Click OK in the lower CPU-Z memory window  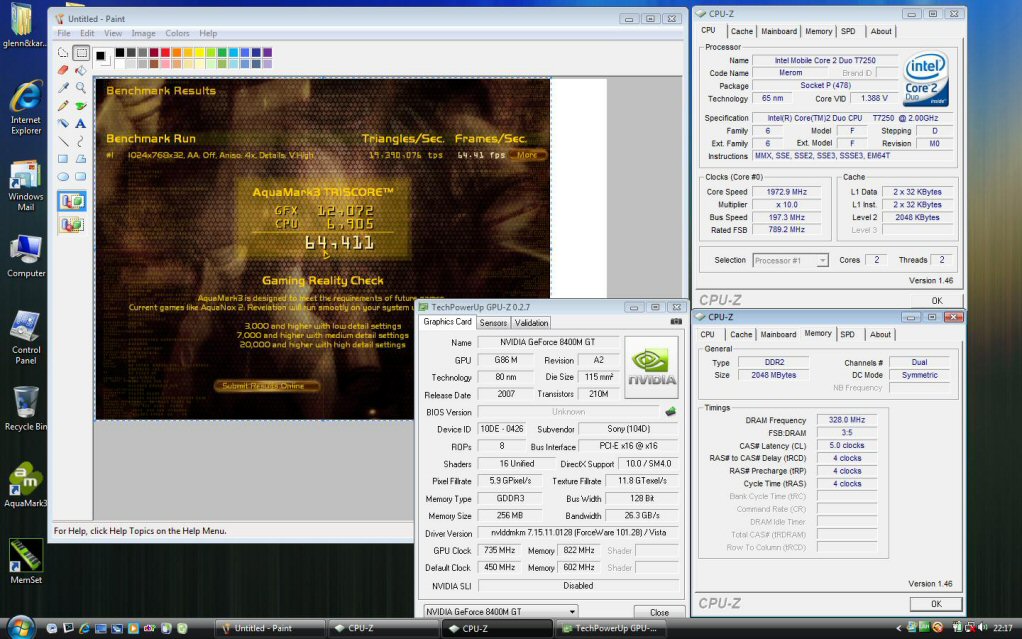point(936,604)
